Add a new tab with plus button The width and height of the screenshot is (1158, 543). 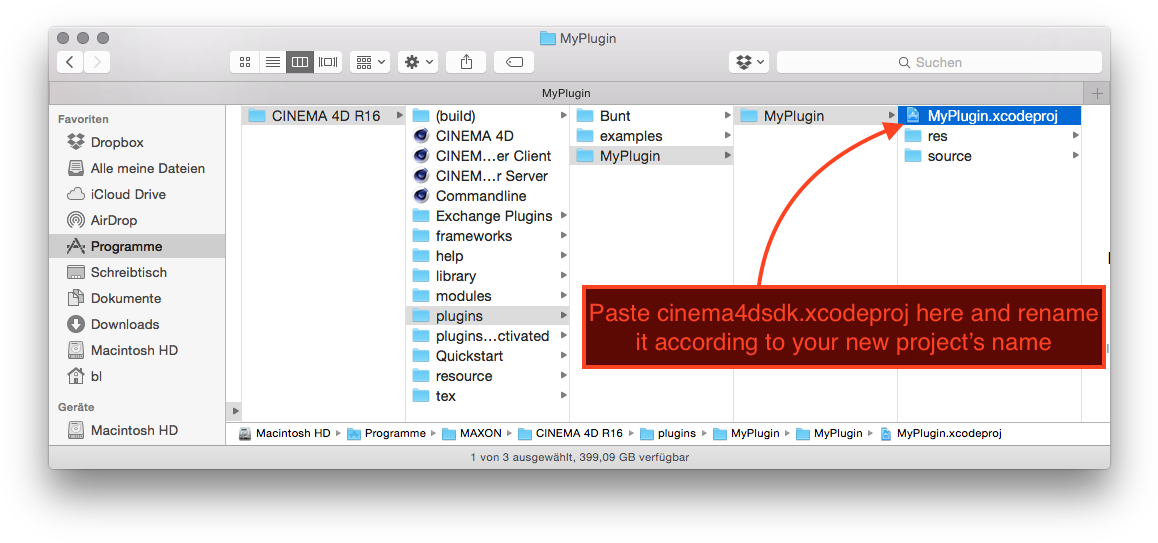[x=1098, y=93]
